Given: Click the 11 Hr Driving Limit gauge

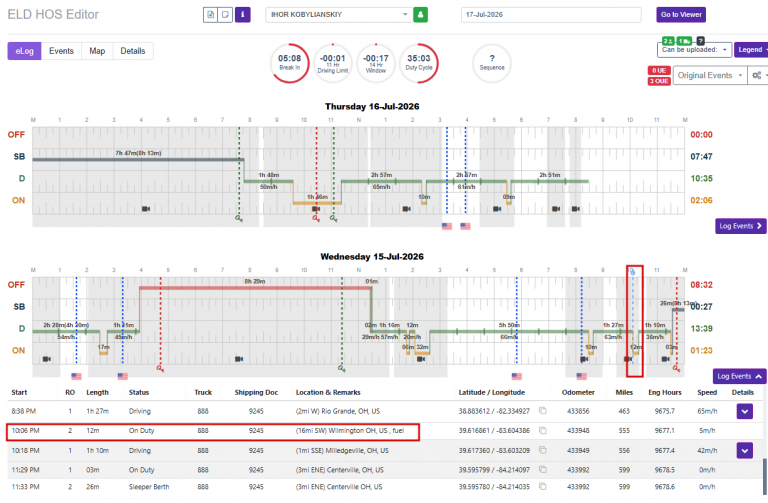Looking at the screenshot, I should pos(333,63).
